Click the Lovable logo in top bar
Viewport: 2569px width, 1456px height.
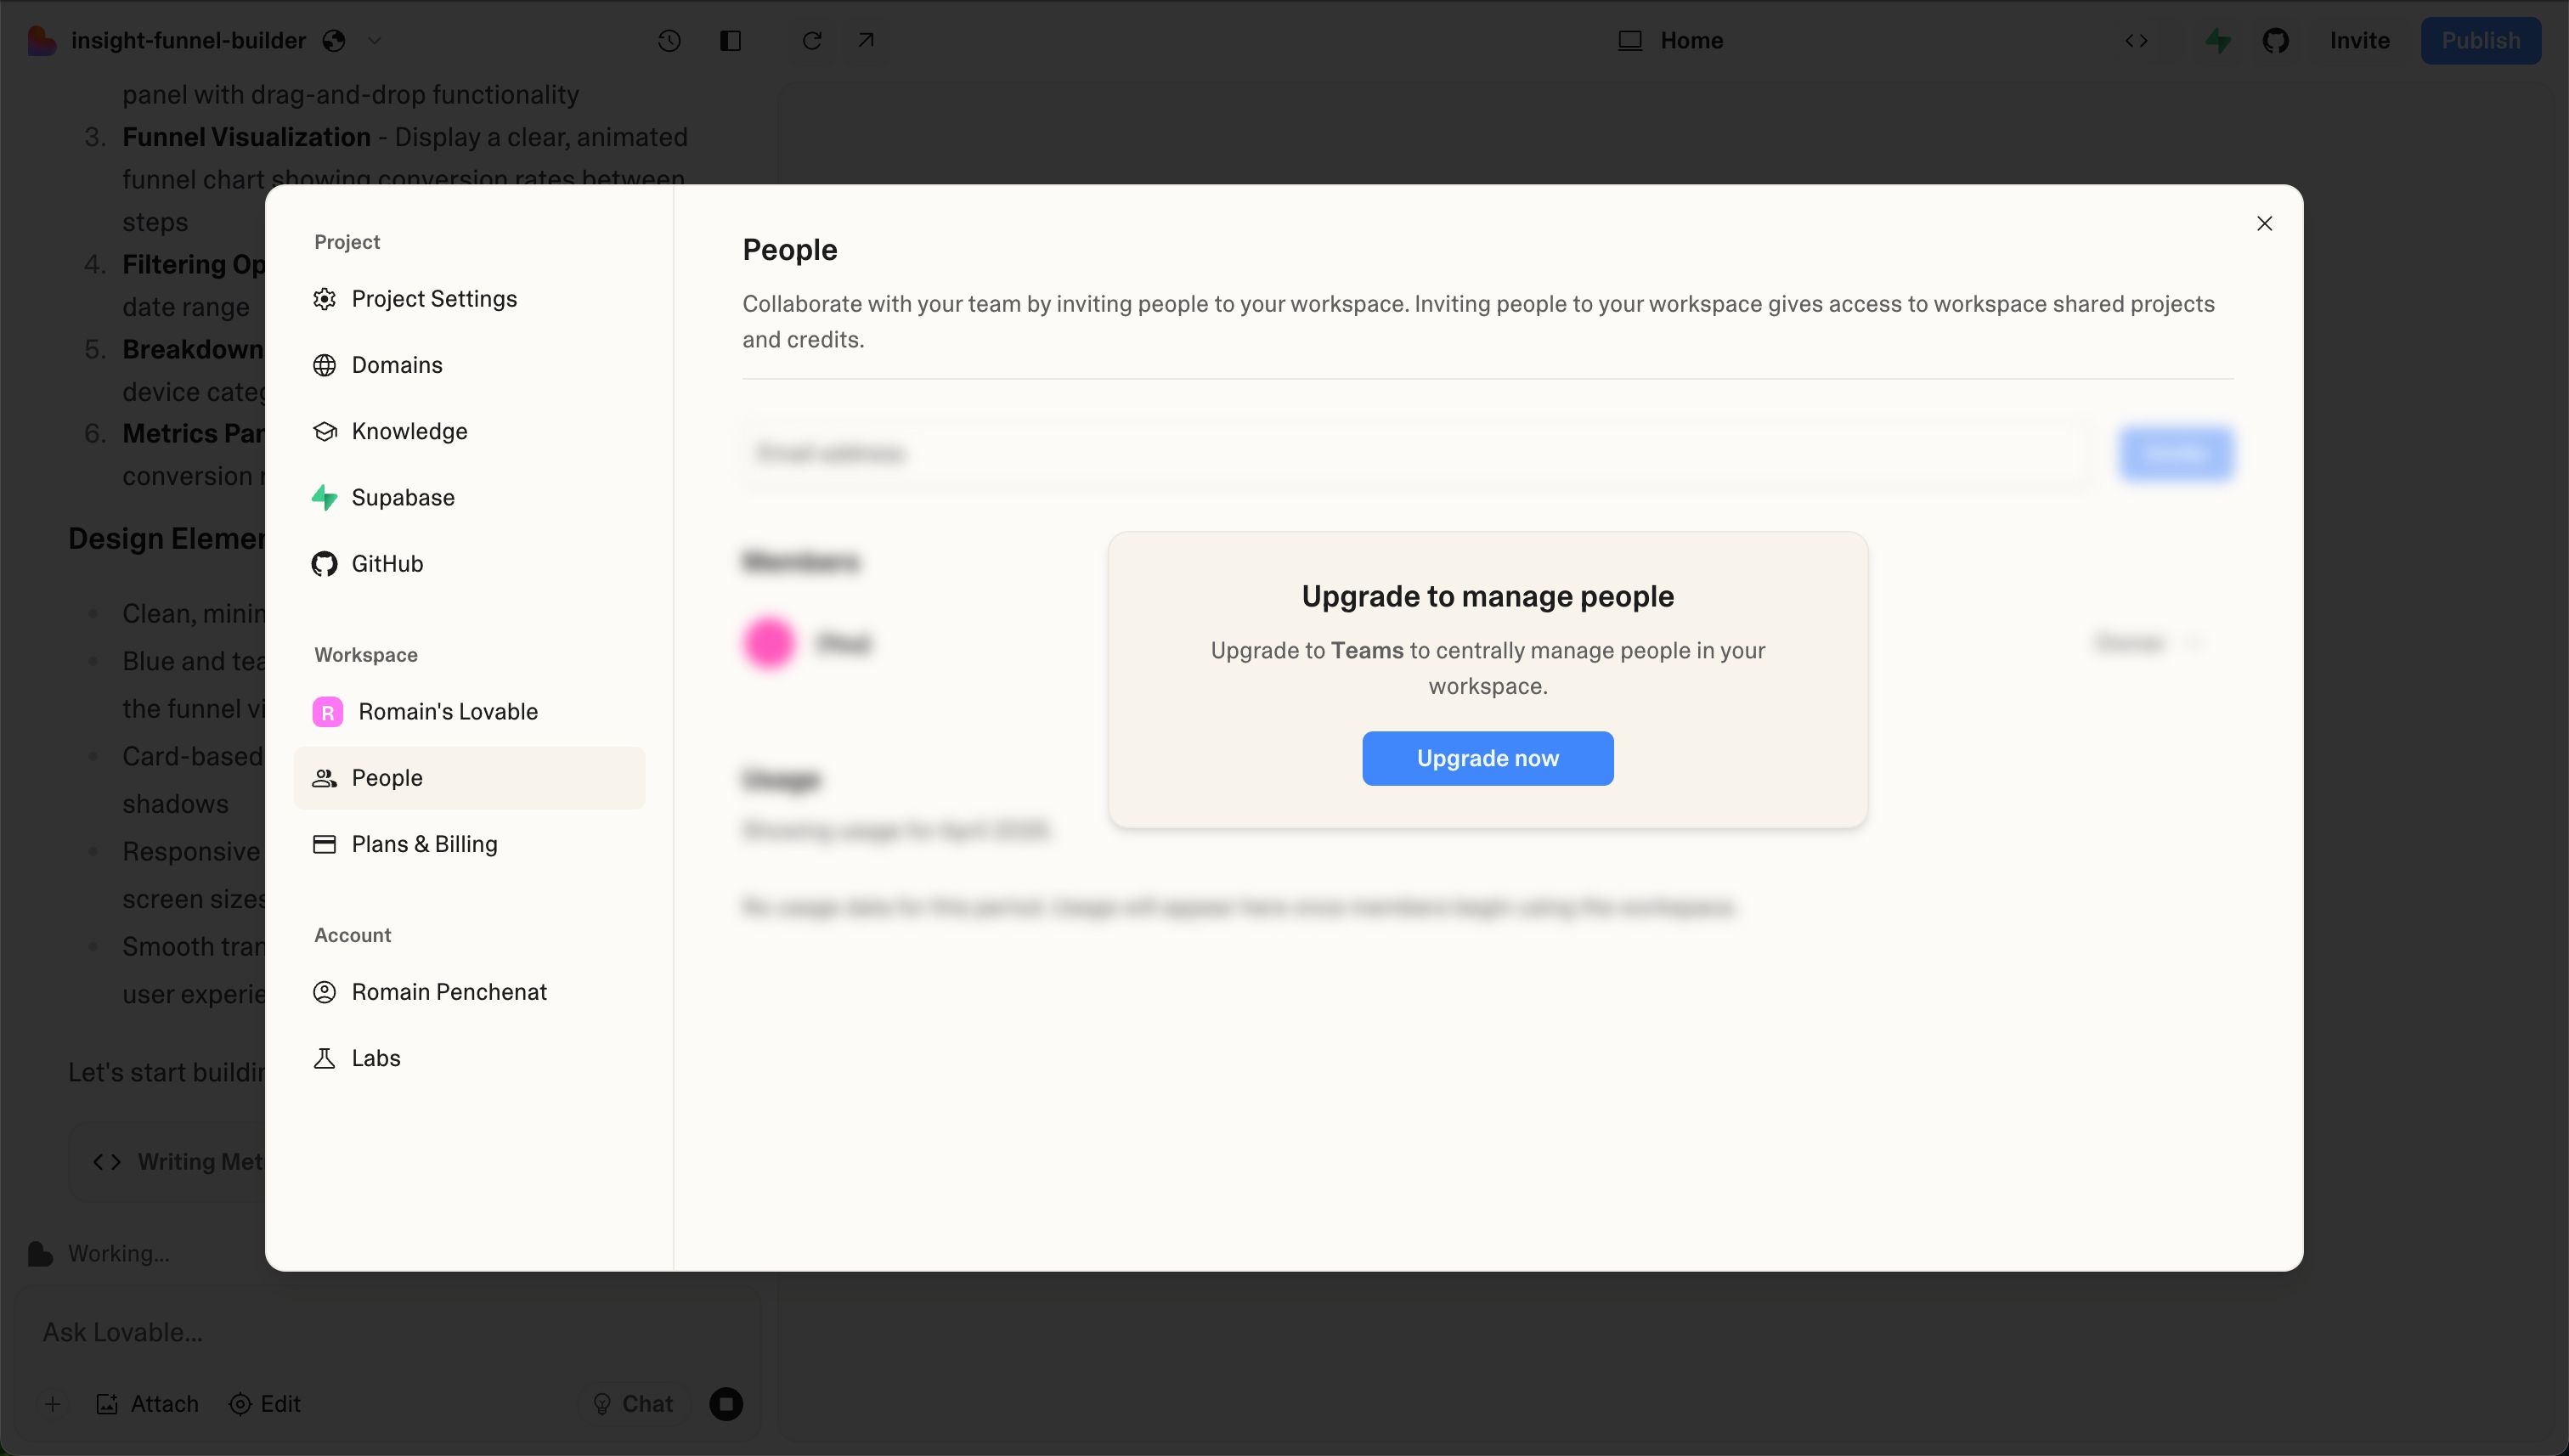(41, 40)
